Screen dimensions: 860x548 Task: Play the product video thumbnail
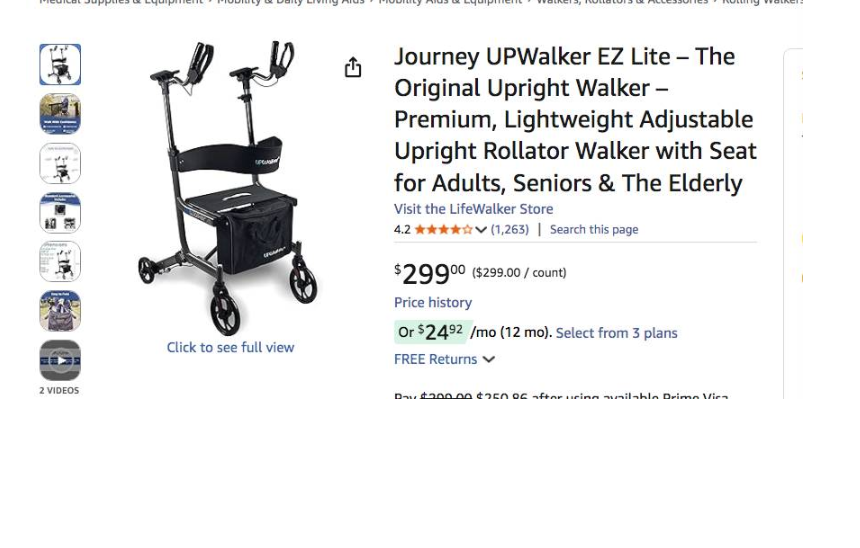(x=60, y=360)
